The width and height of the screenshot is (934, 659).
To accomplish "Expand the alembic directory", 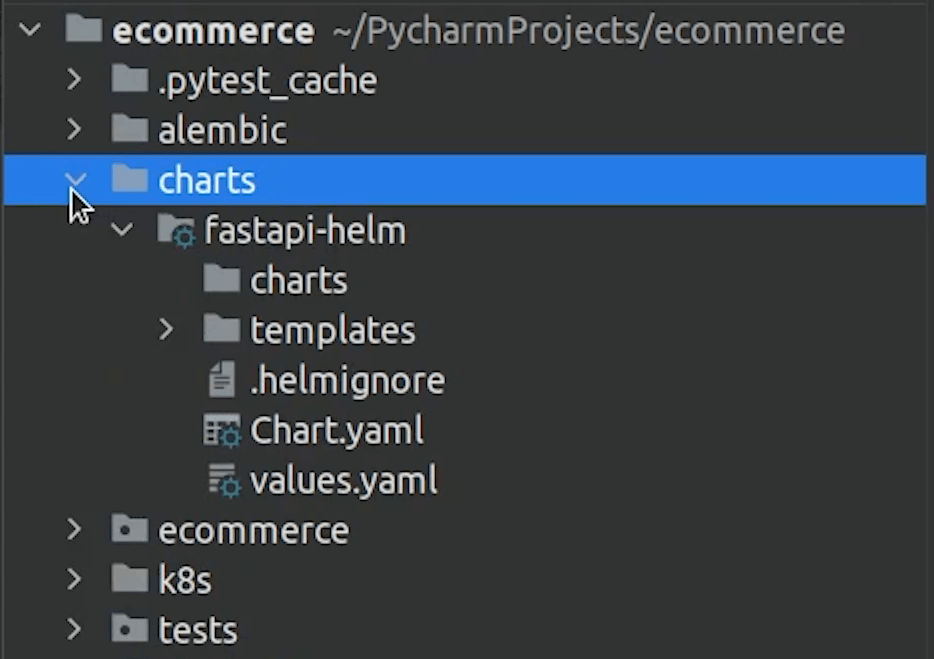I will [x=73, y=129].
